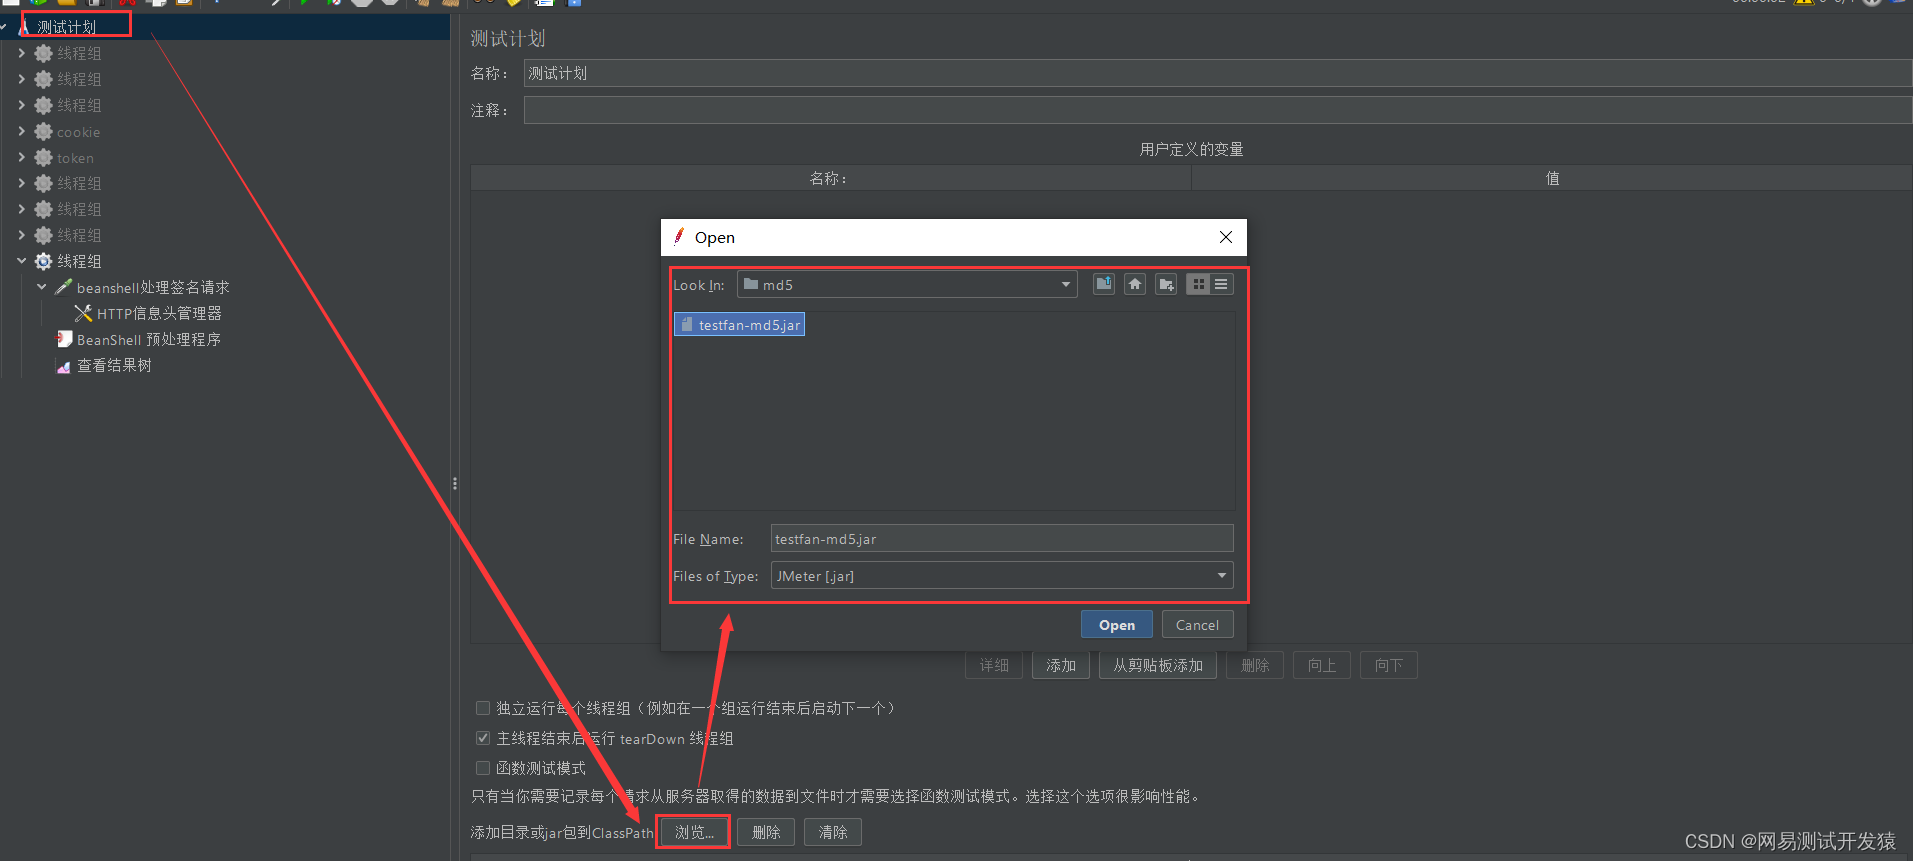Click the empty 注释 comment field

pyautogui.click(x=1218, y=110)
